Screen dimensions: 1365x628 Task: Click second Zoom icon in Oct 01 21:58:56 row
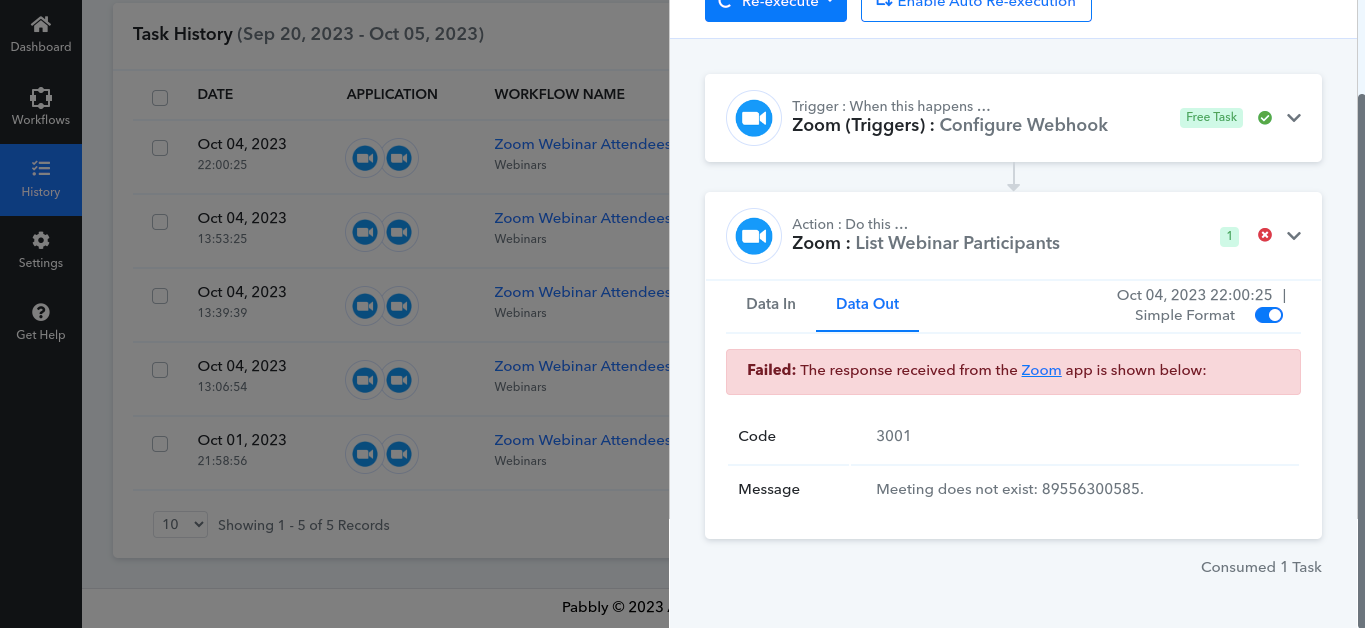tap(399, 454)
